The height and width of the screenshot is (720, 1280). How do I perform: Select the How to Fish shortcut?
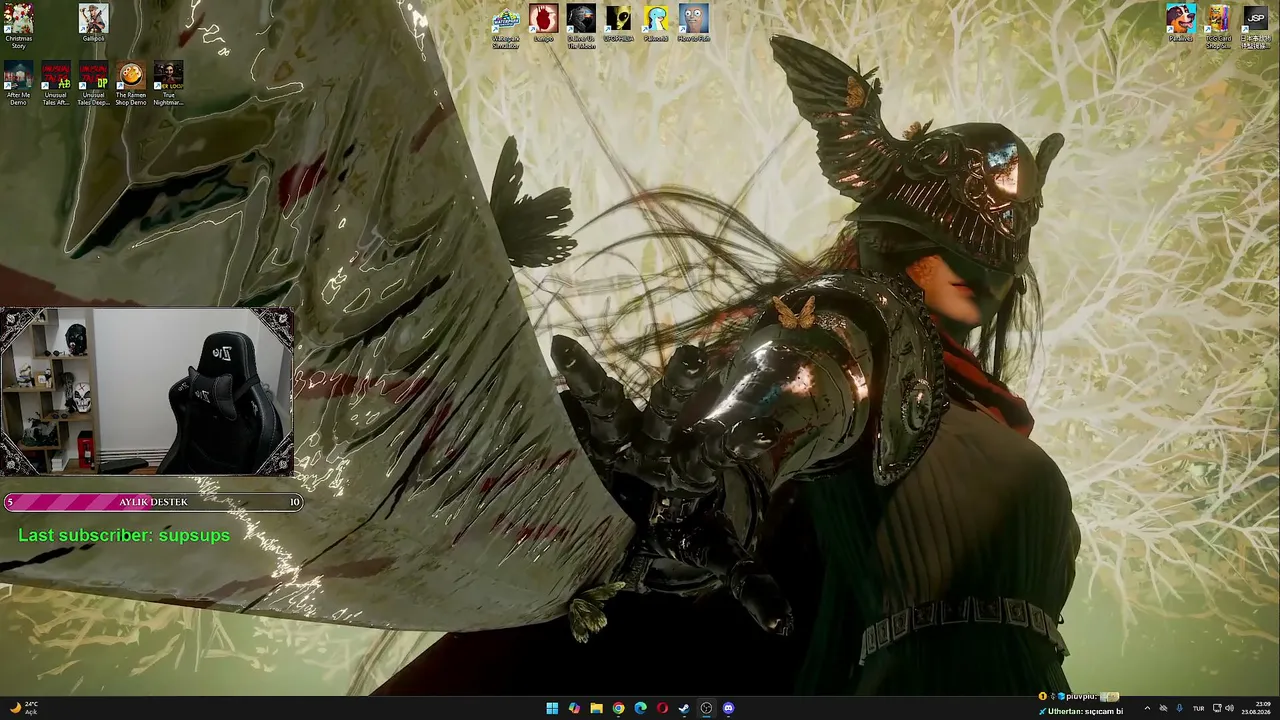coord(693,23)
